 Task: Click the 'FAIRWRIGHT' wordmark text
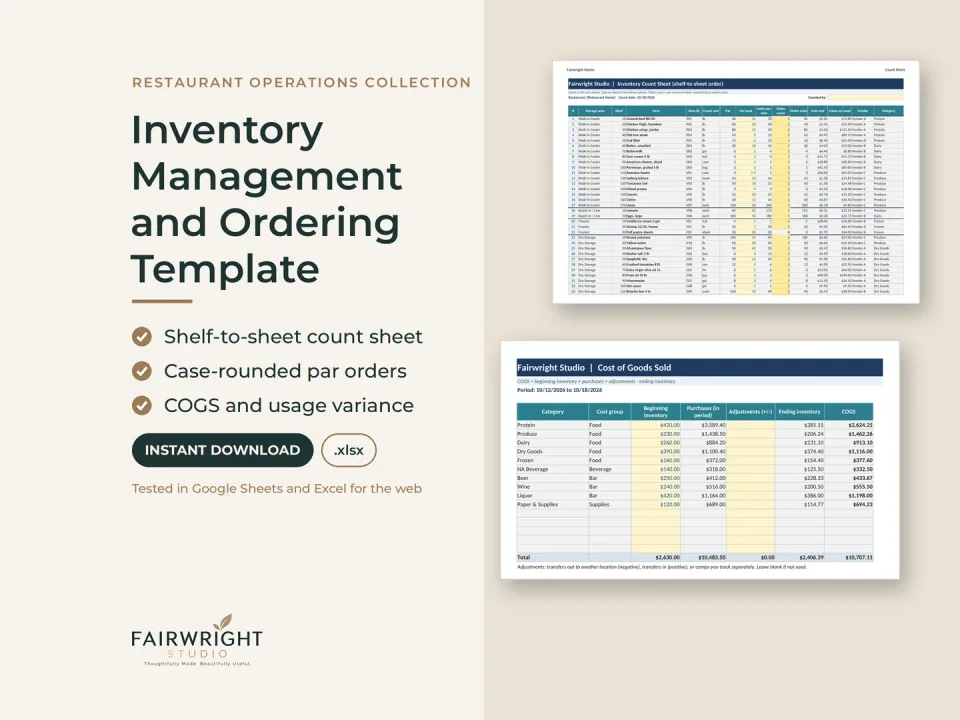pos(197,639)
